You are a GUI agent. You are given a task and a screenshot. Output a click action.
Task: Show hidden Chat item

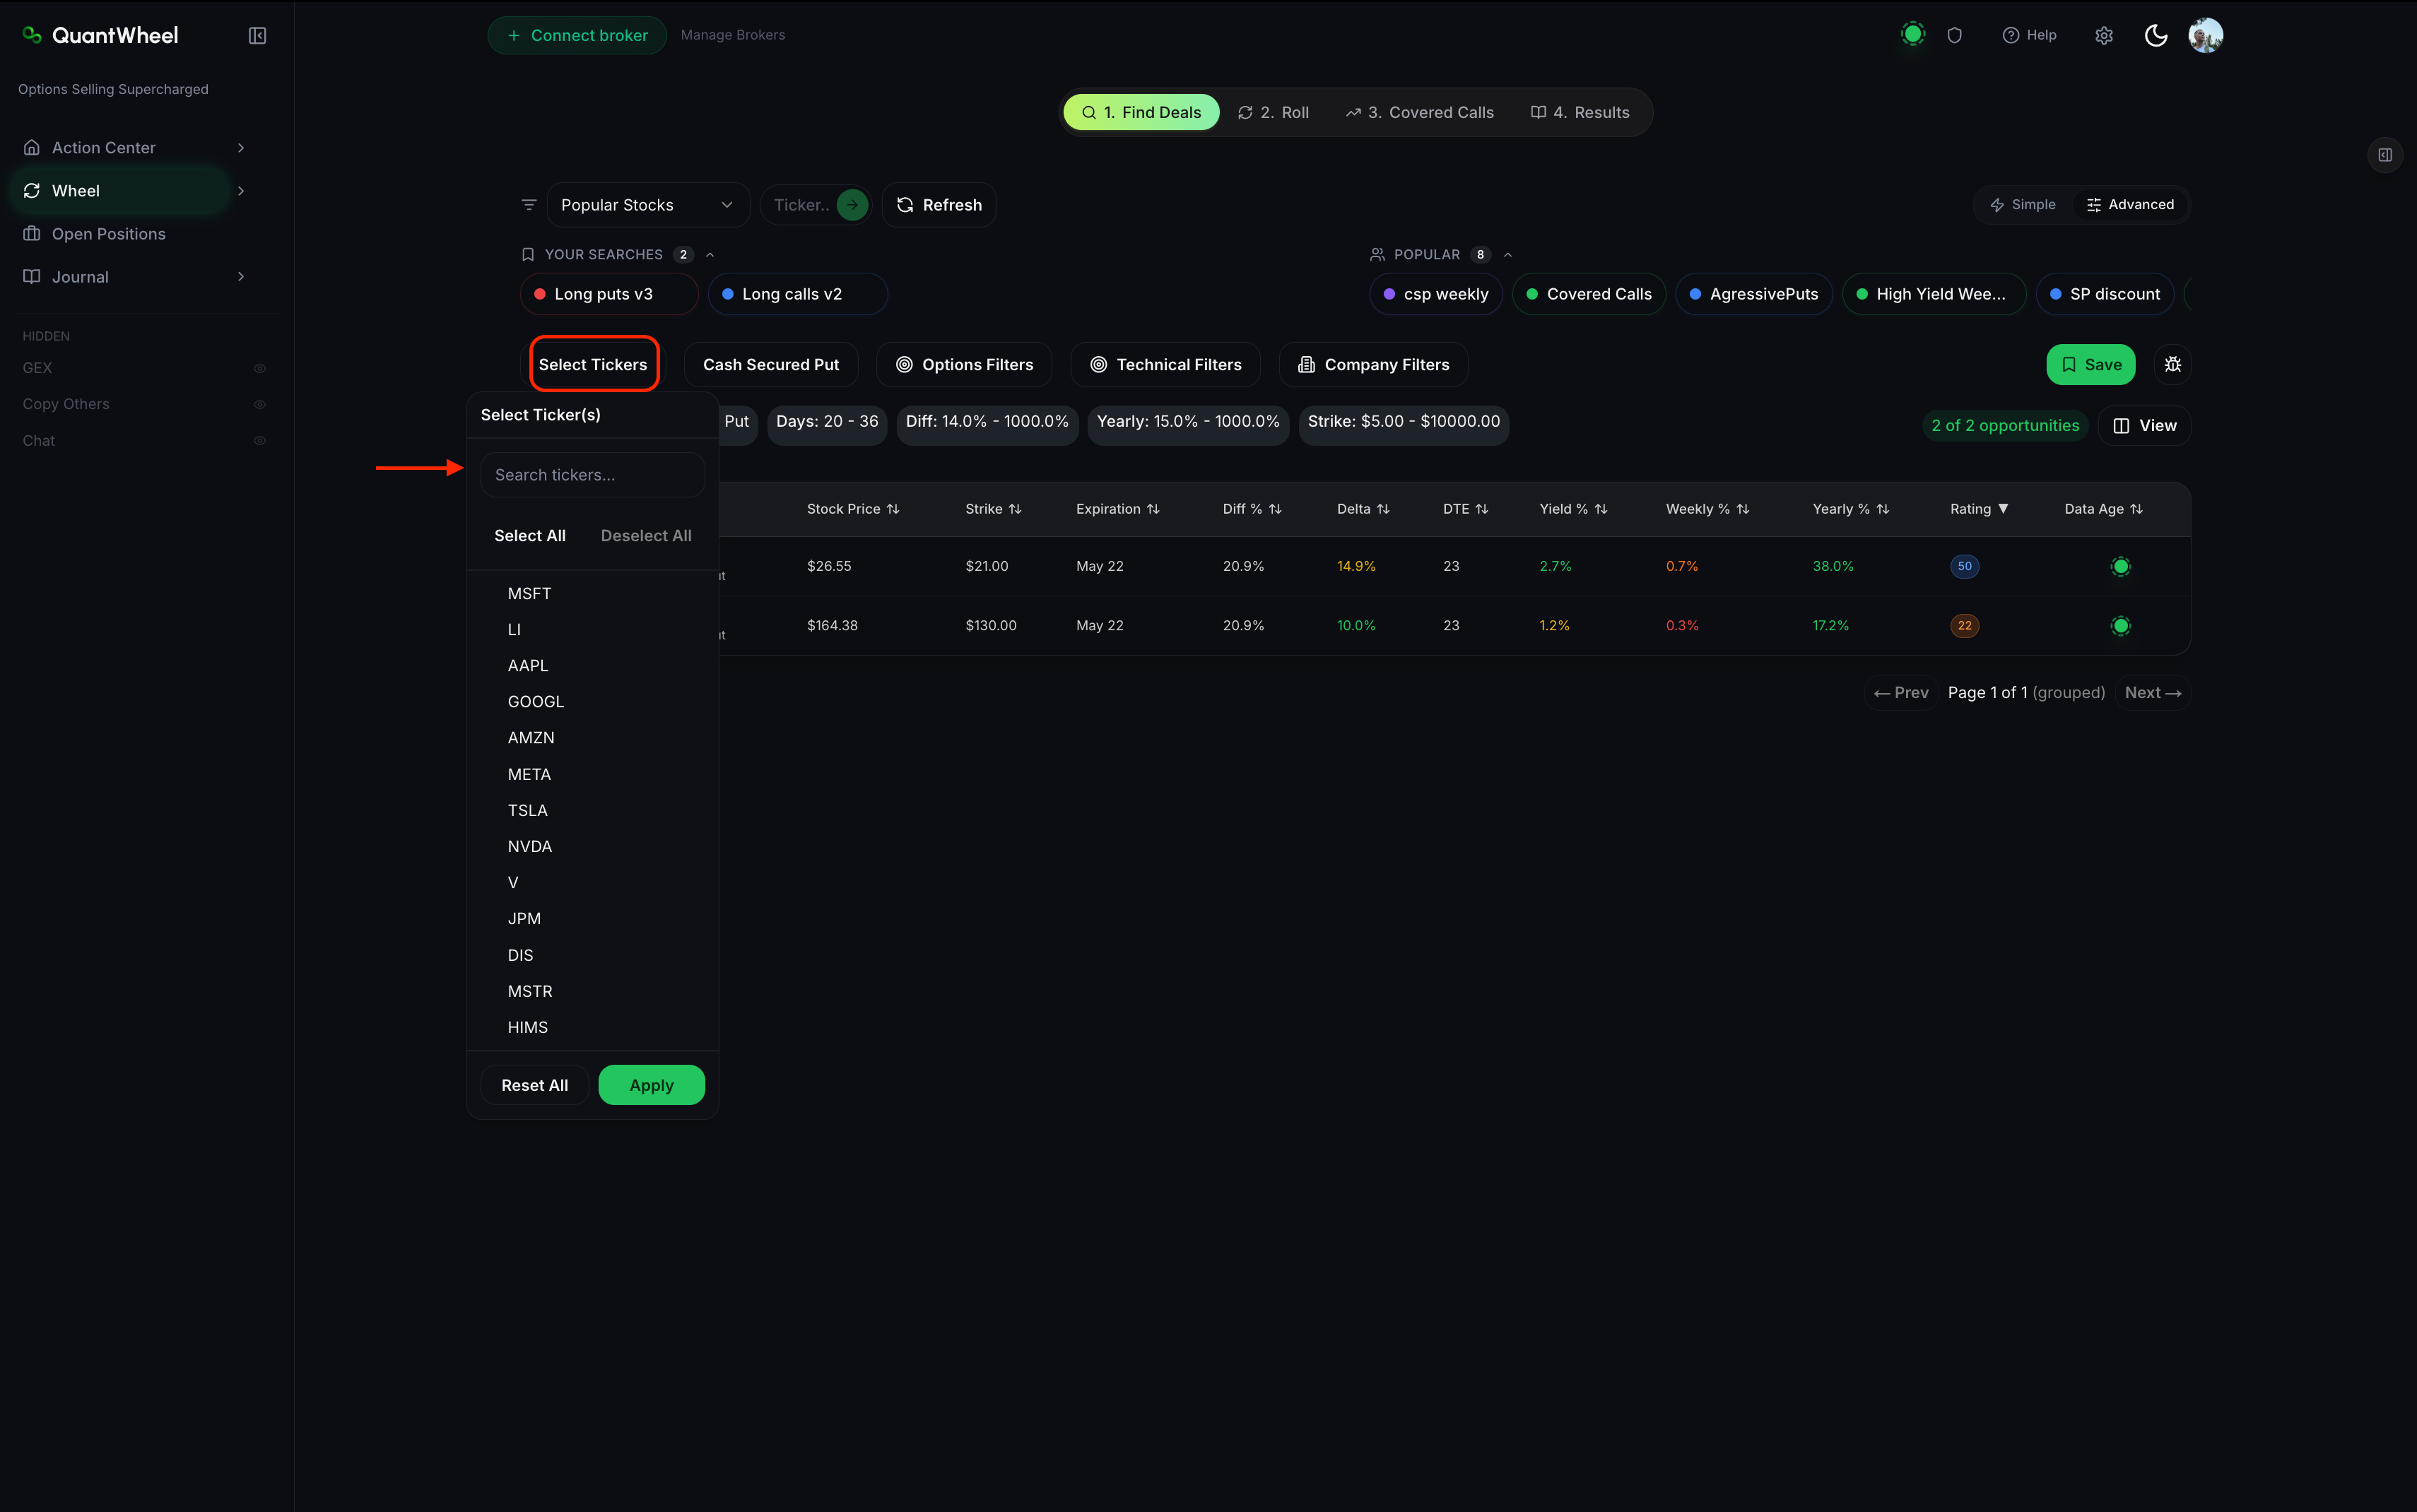[259, 441]
